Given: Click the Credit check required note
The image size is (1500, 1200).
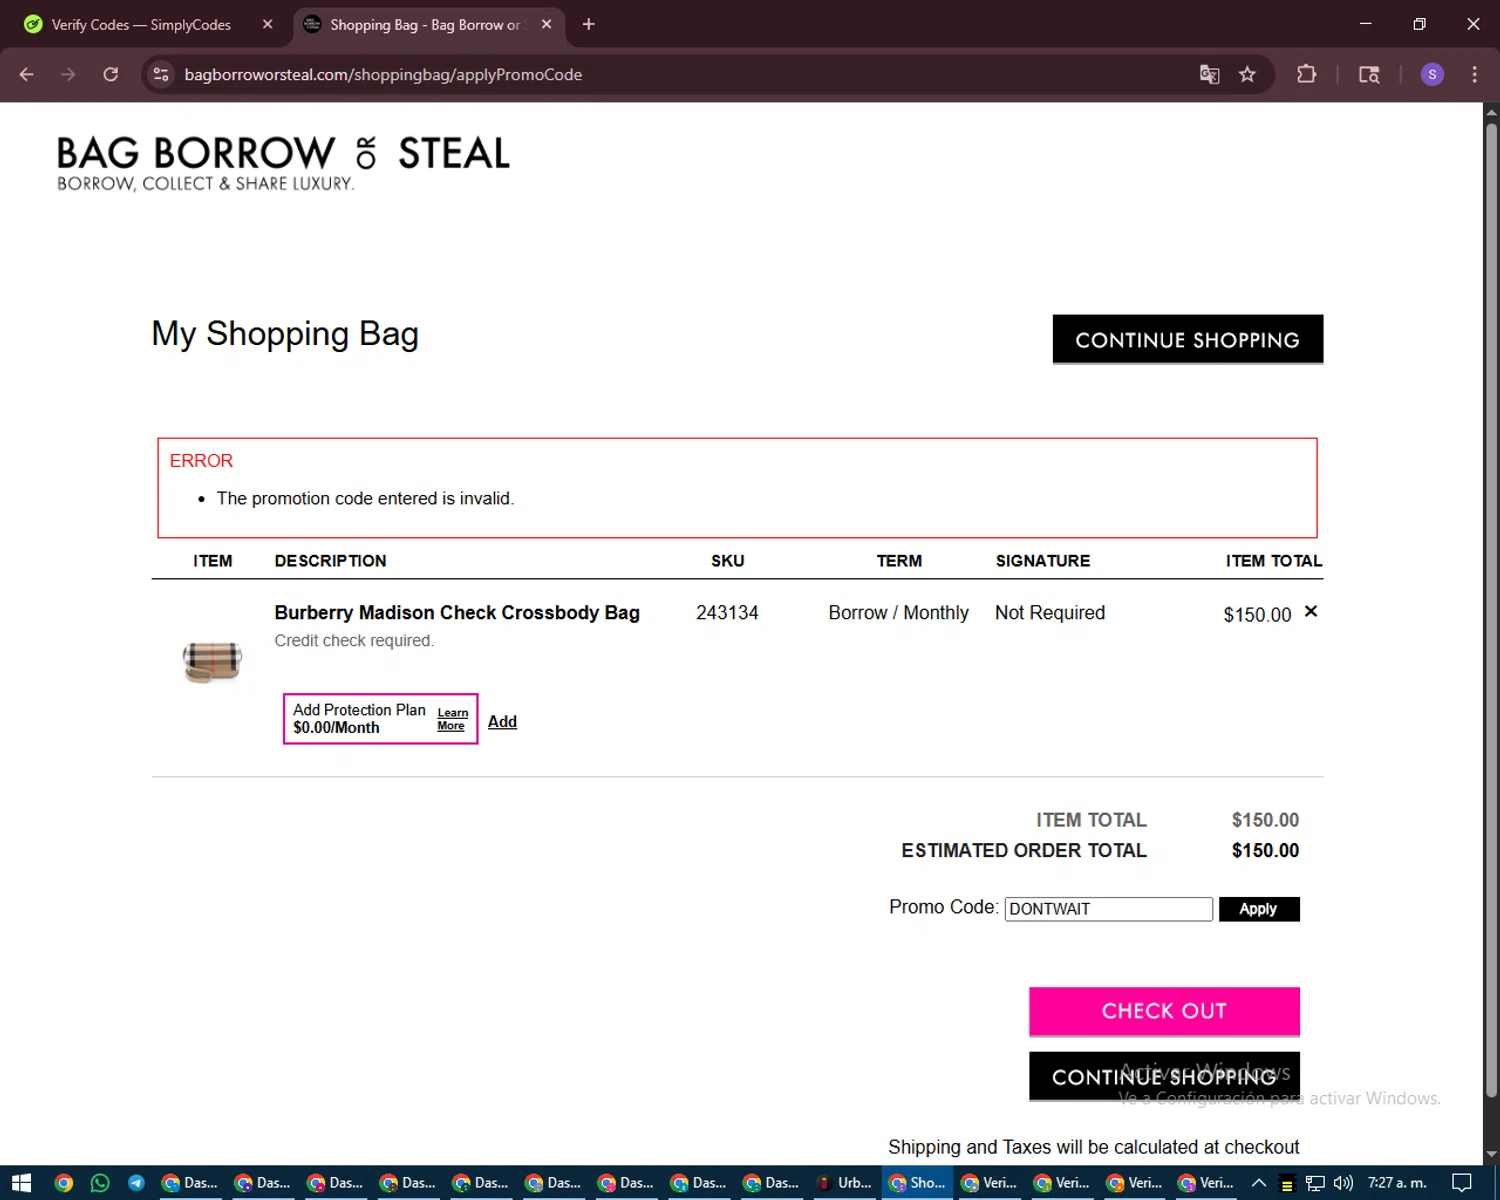Looking at the screenshot, I should tap(354, 640).
